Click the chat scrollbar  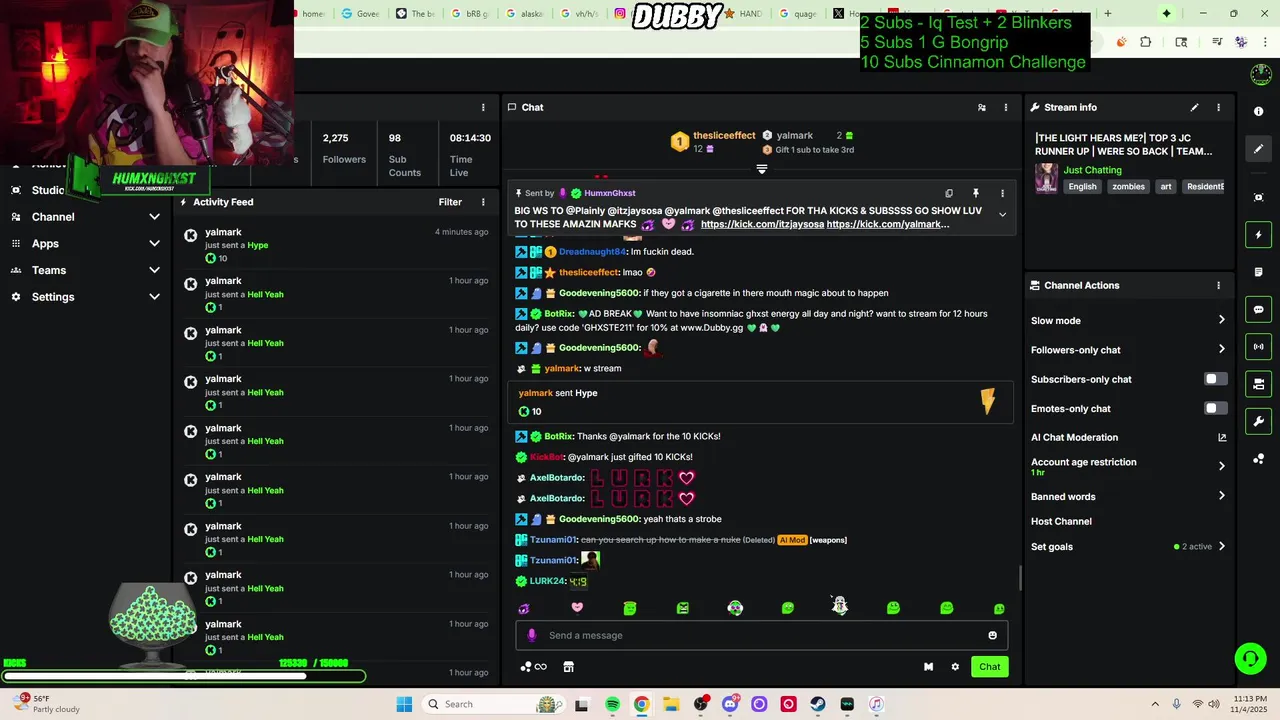click(x=1020, y=578)
